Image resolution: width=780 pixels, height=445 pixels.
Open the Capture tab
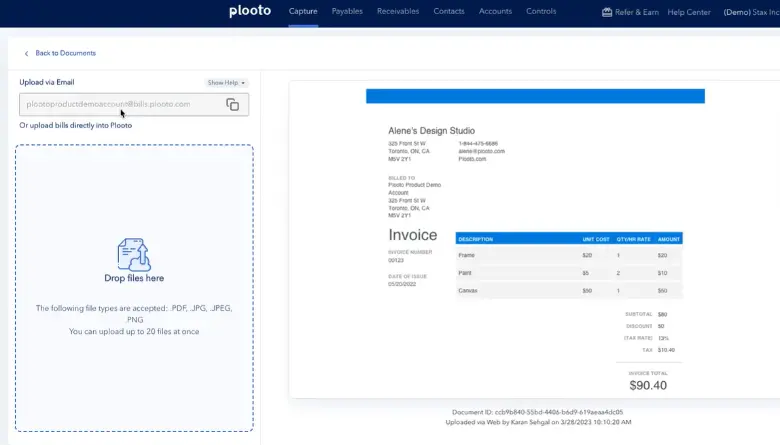(x=303, y=11)
